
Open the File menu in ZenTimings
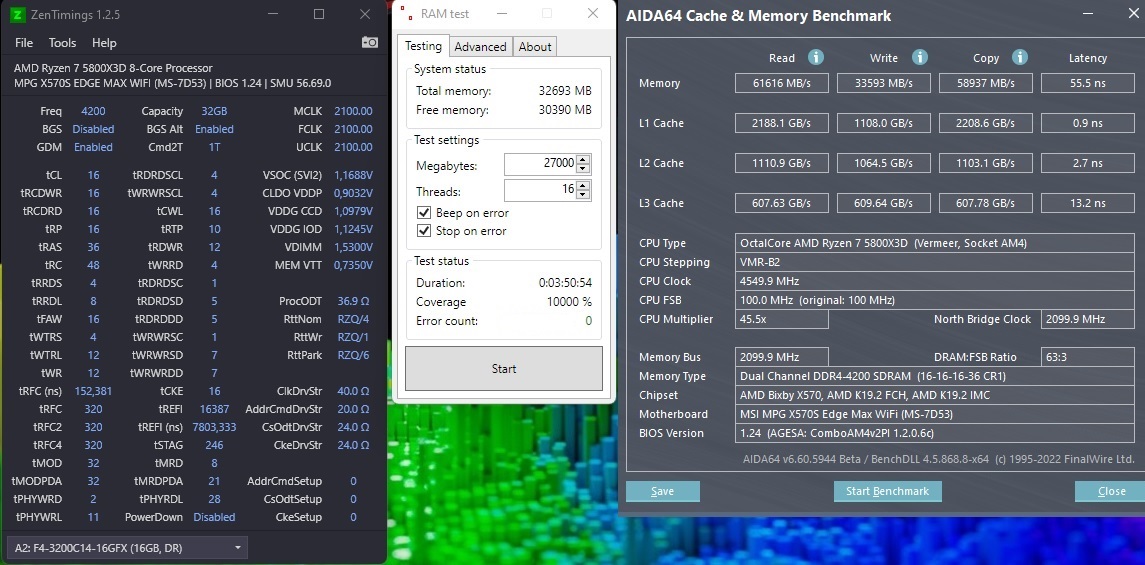coord(23,43)
